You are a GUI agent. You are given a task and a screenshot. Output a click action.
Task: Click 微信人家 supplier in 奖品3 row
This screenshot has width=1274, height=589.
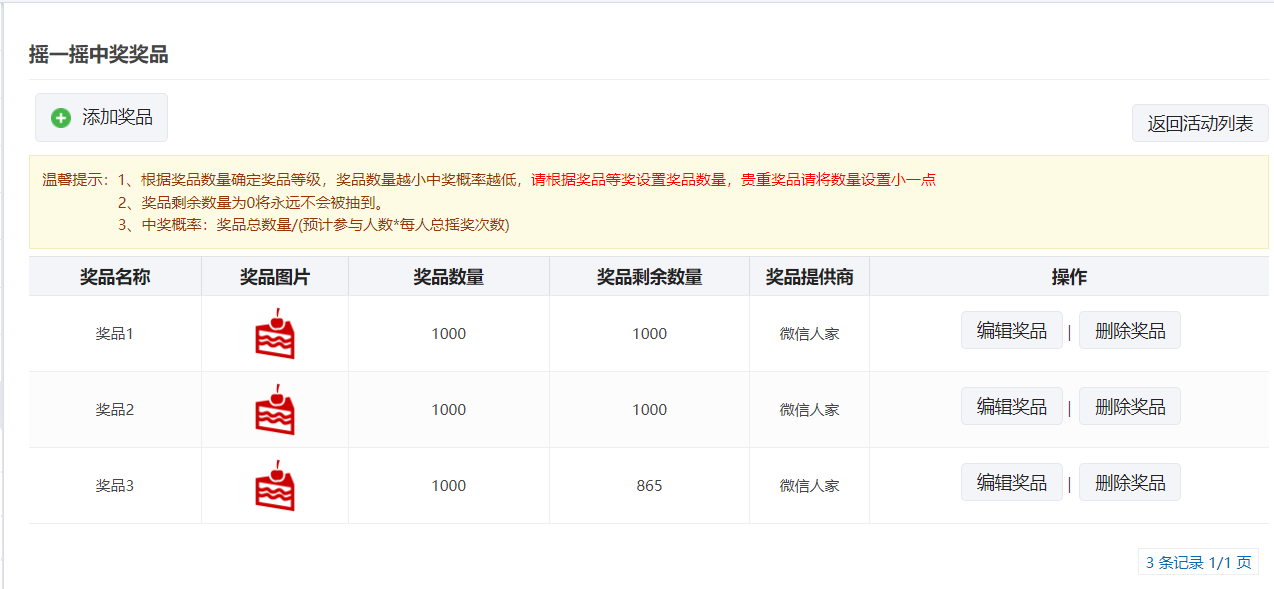click(x=810, y=486)
